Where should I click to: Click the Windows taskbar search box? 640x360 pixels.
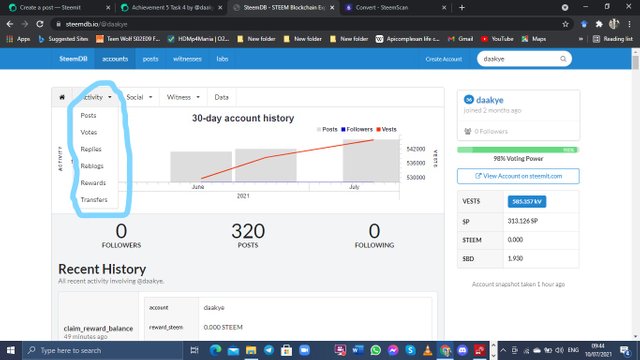point(102,350)
